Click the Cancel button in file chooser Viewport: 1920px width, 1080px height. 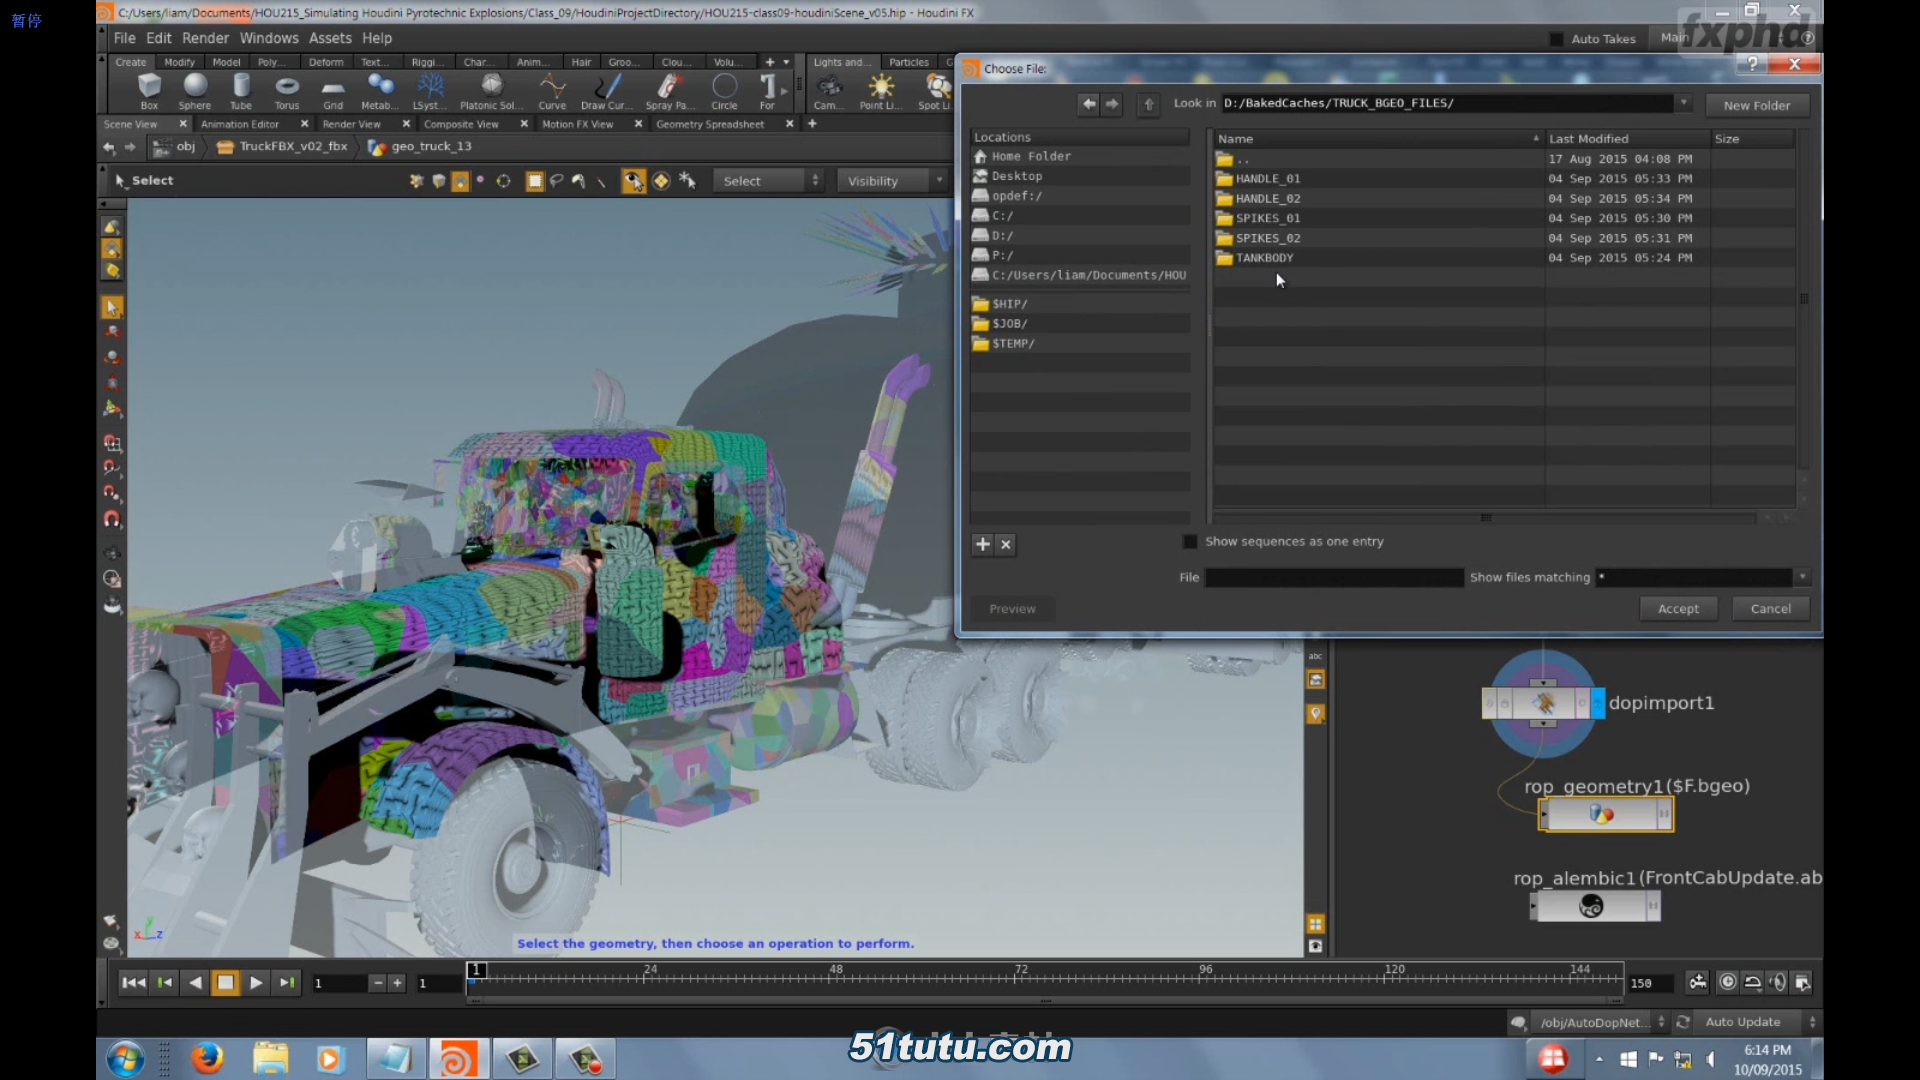point(1771,608)
